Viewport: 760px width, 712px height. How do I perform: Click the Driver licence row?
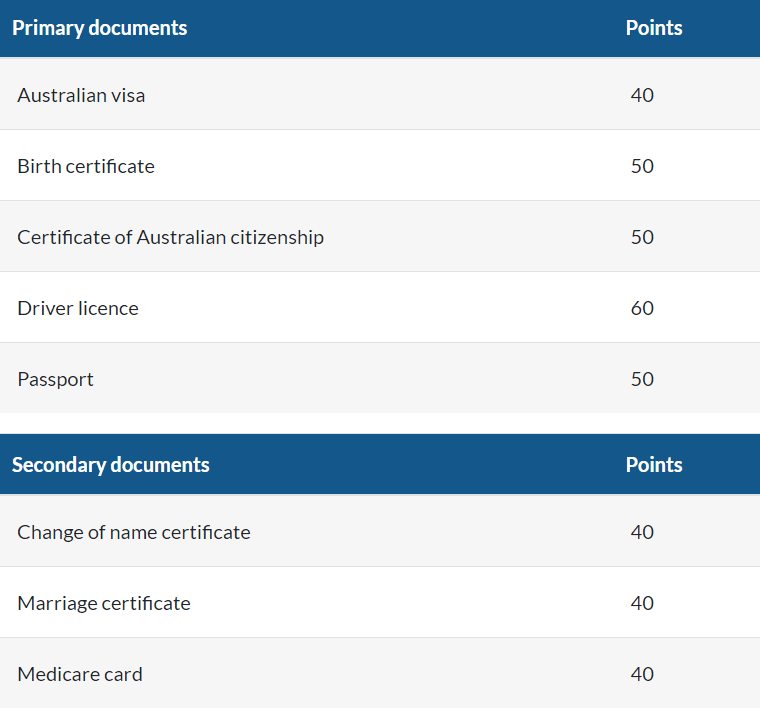[380, 307]
